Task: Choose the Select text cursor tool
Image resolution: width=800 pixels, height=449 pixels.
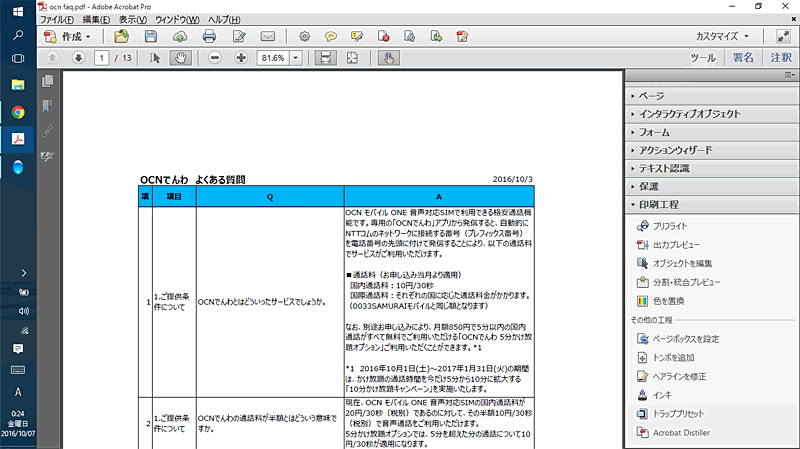Action: tap(155, 58)
